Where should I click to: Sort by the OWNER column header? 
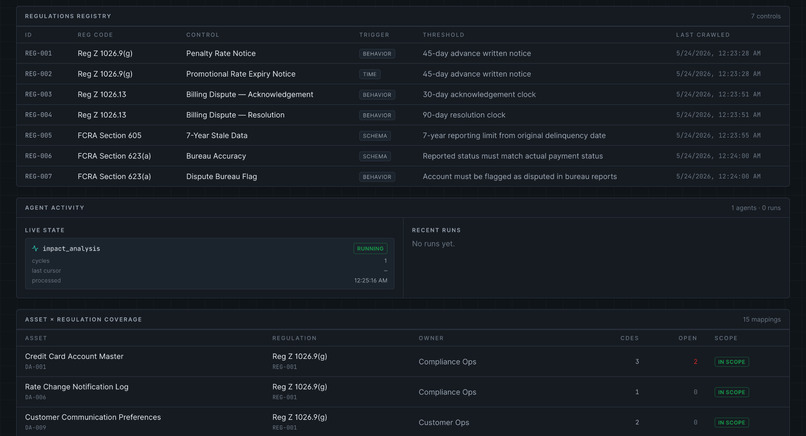[431, 338]
